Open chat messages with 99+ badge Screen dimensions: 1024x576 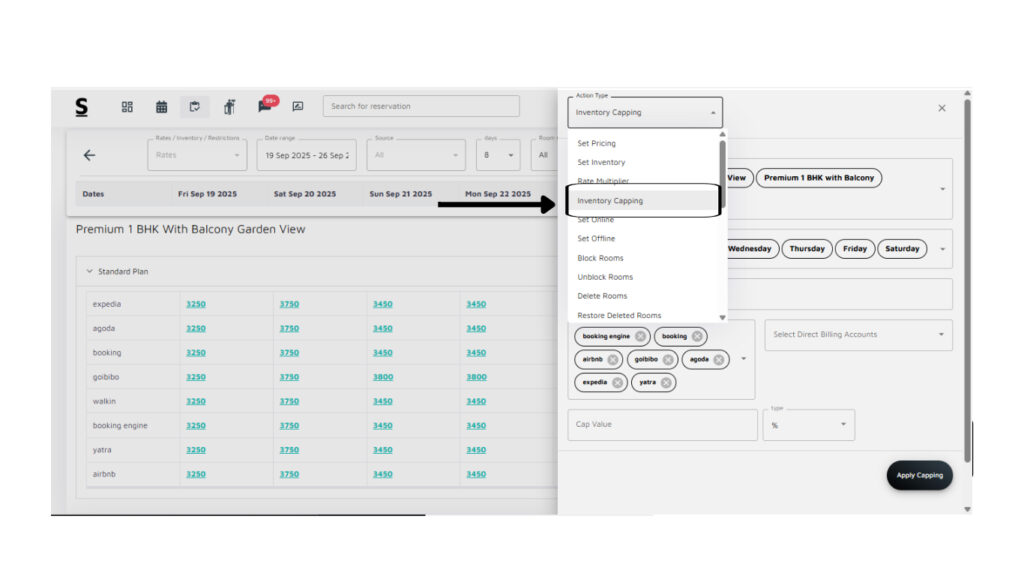[x=265, y=106]
